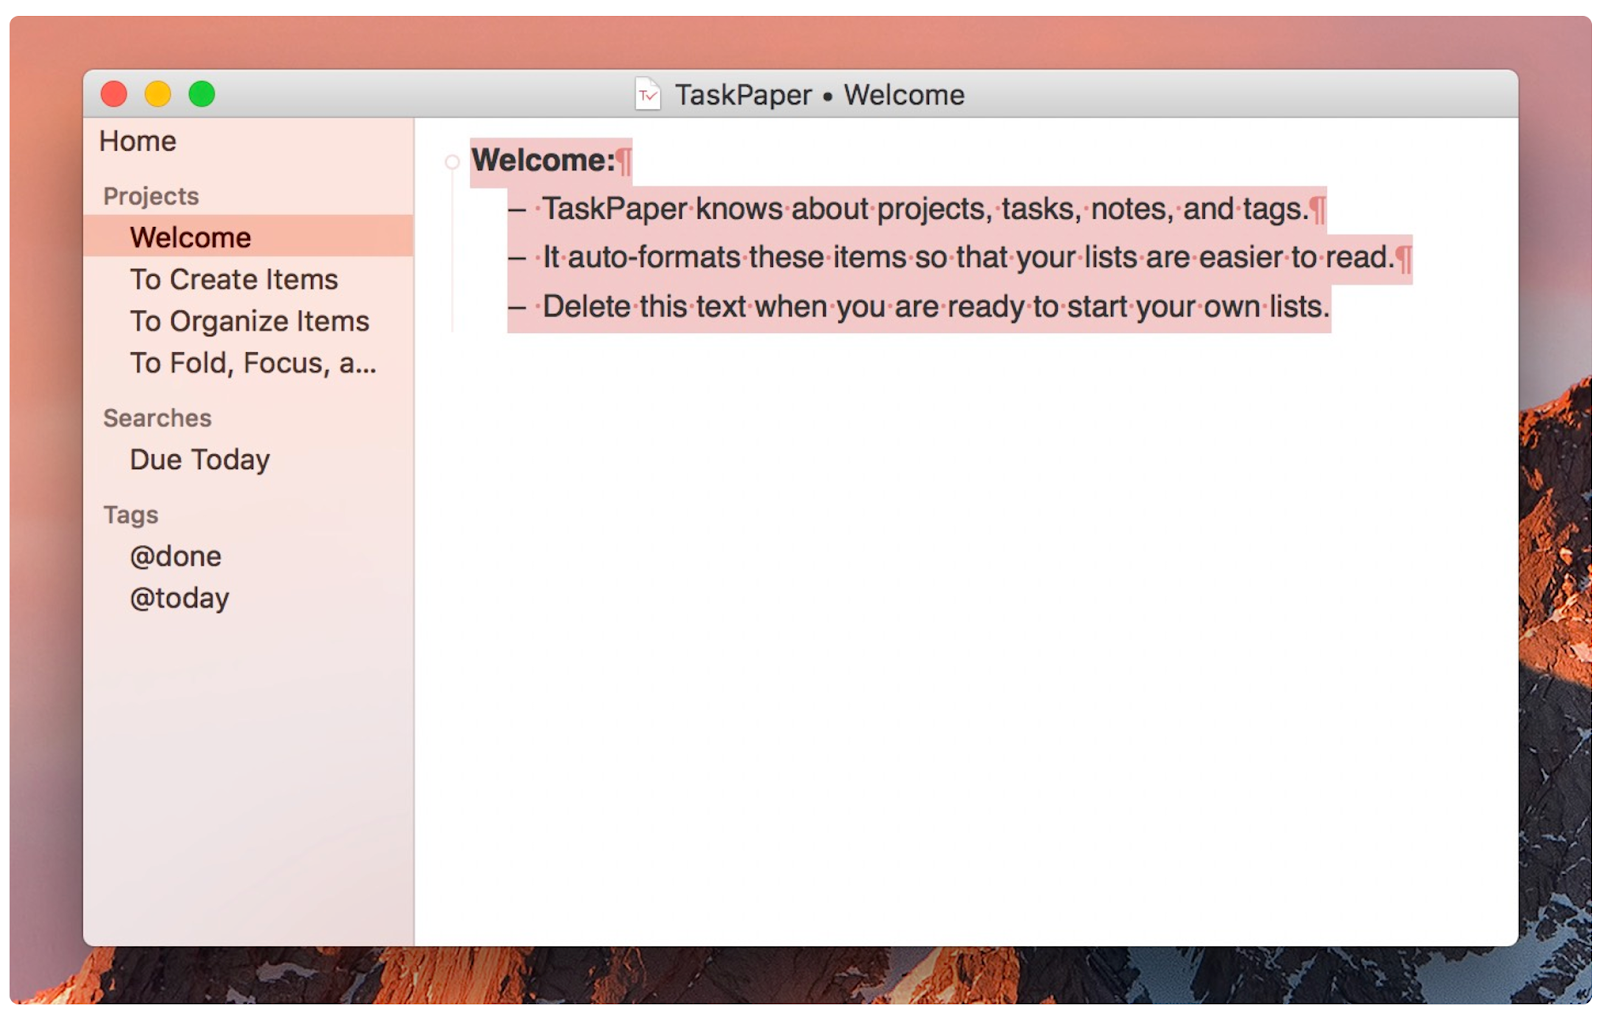Go to Home in the sidebar
Screen dimensions: 1600x1014
pyautogui.click(x=138, y=141)
